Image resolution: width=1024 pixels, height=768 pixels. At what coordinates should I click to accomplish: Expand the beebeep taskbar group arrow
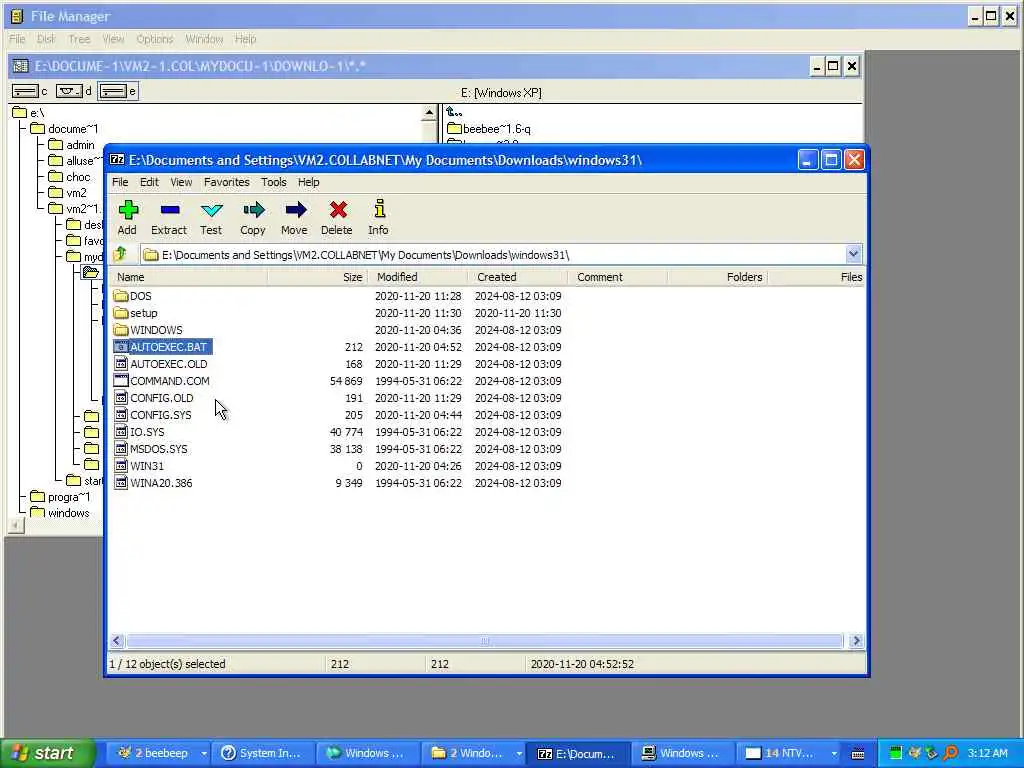(x=204, y=754)
